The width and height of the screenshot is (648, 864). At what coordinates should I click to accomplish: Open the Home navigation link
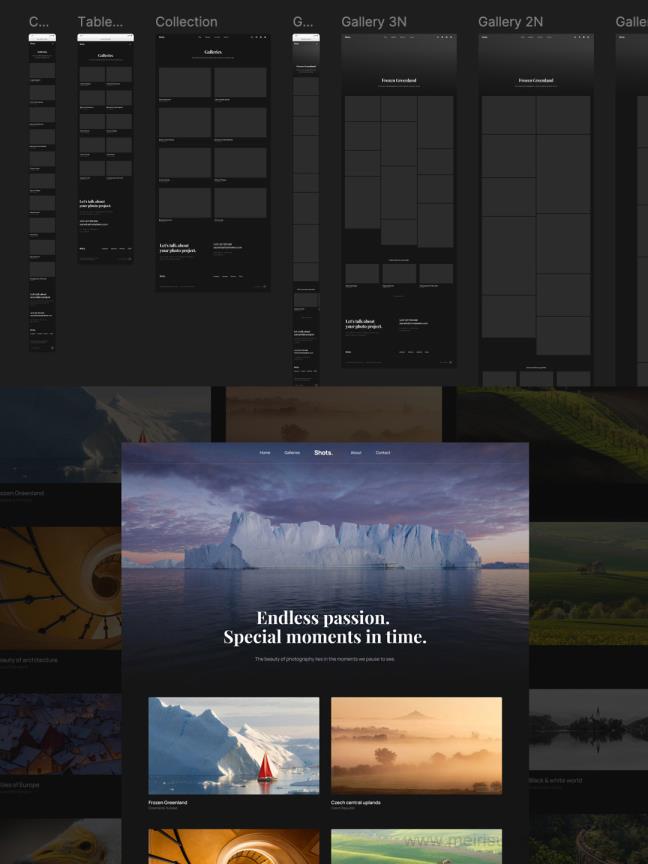tap(265, 453)
